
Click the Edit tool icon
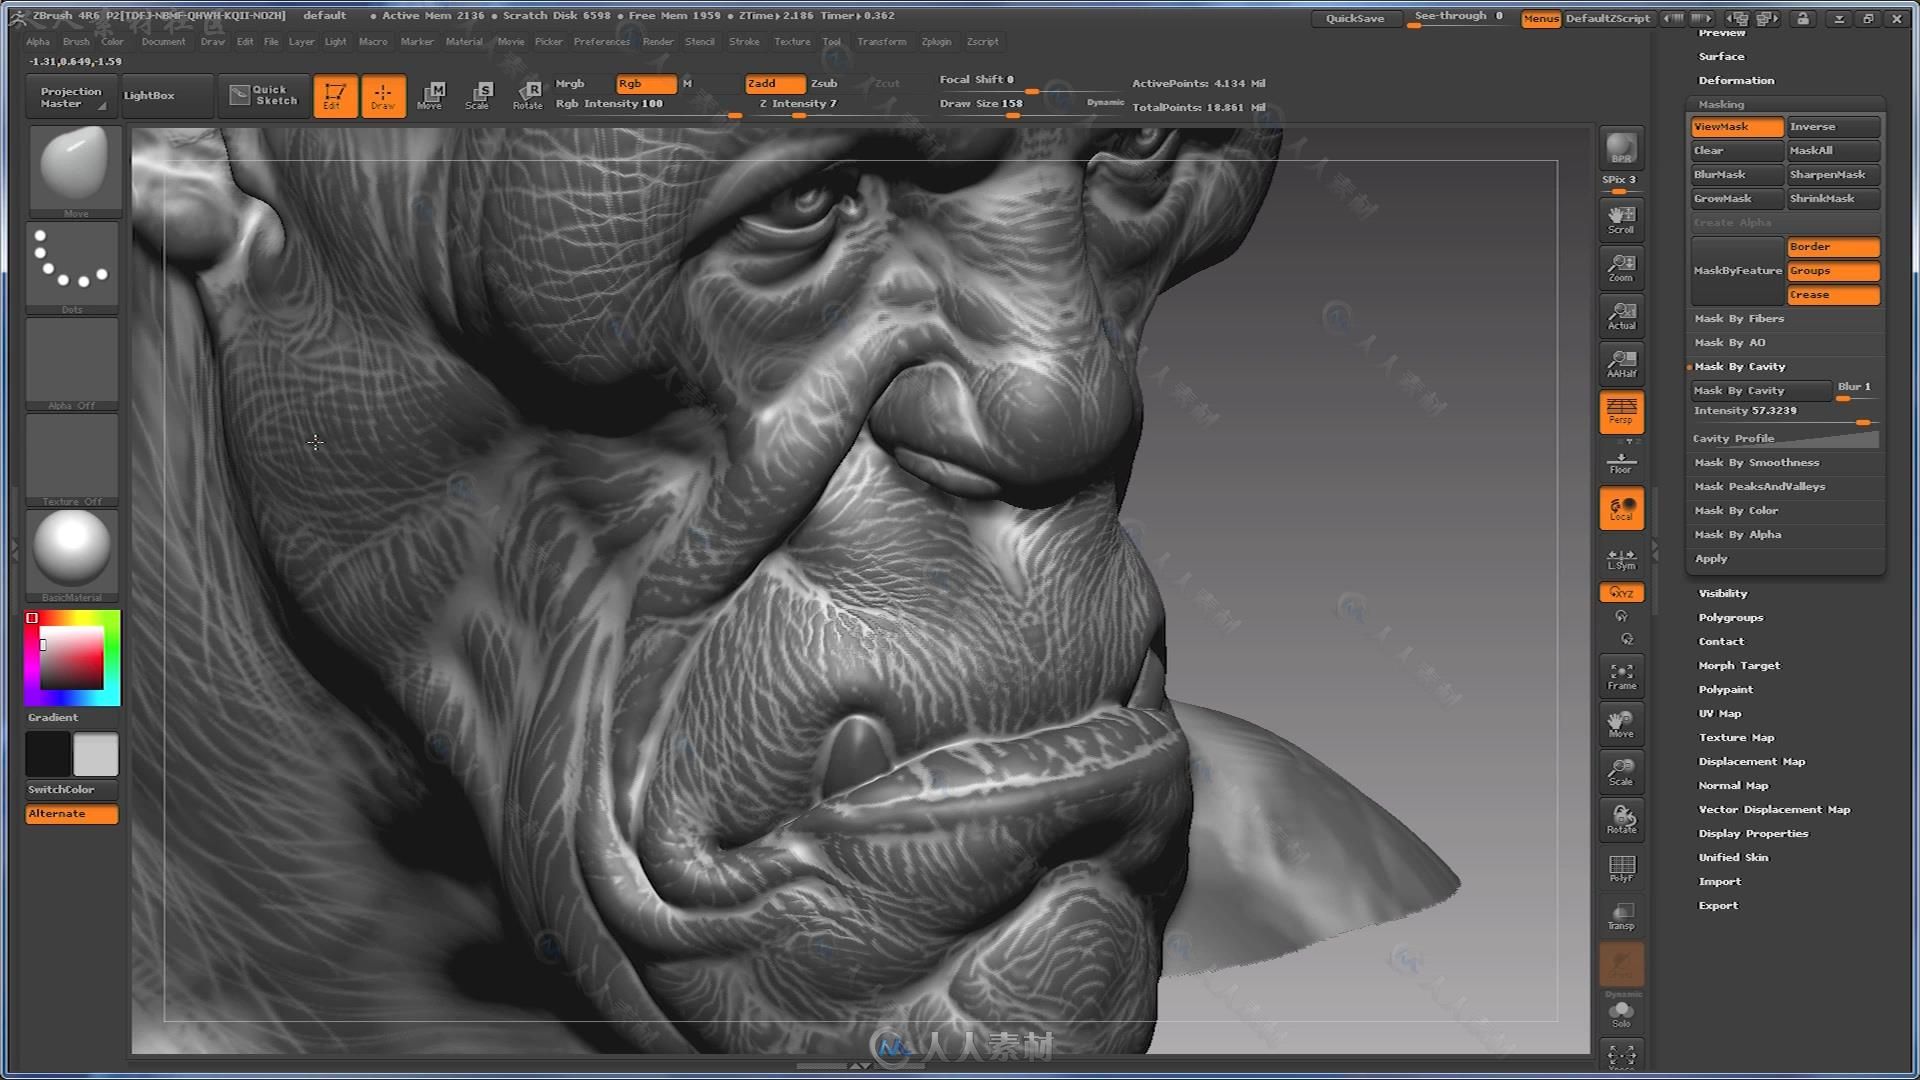(334, 94)
